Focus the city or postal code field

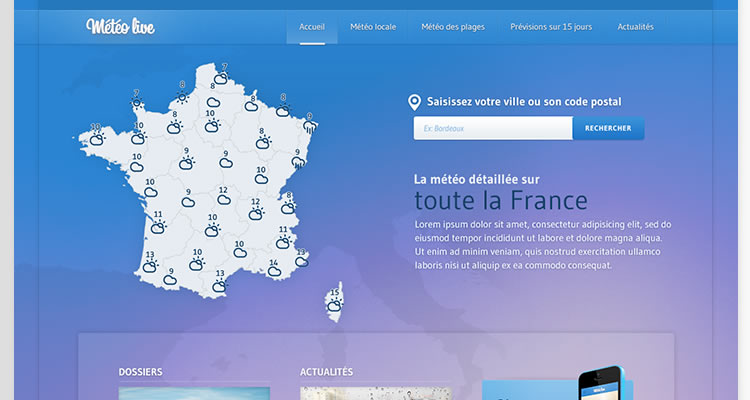point(493,129)
